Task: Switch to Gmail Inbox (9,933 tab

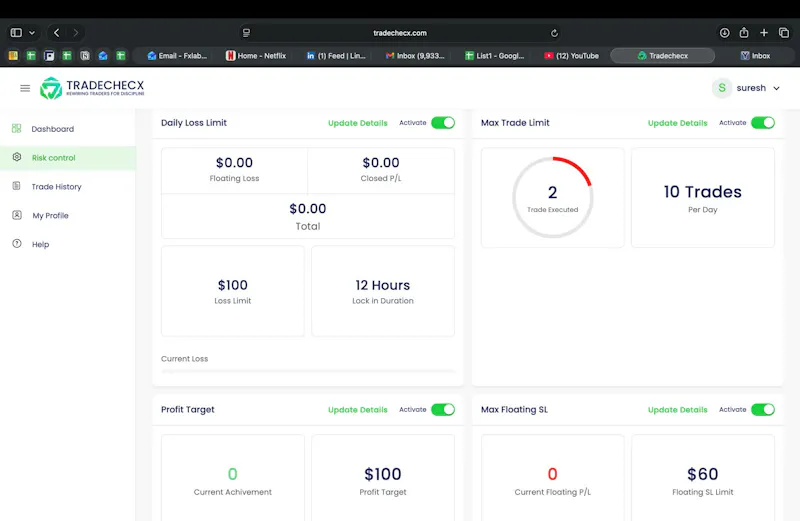Action: click(415, 56)
